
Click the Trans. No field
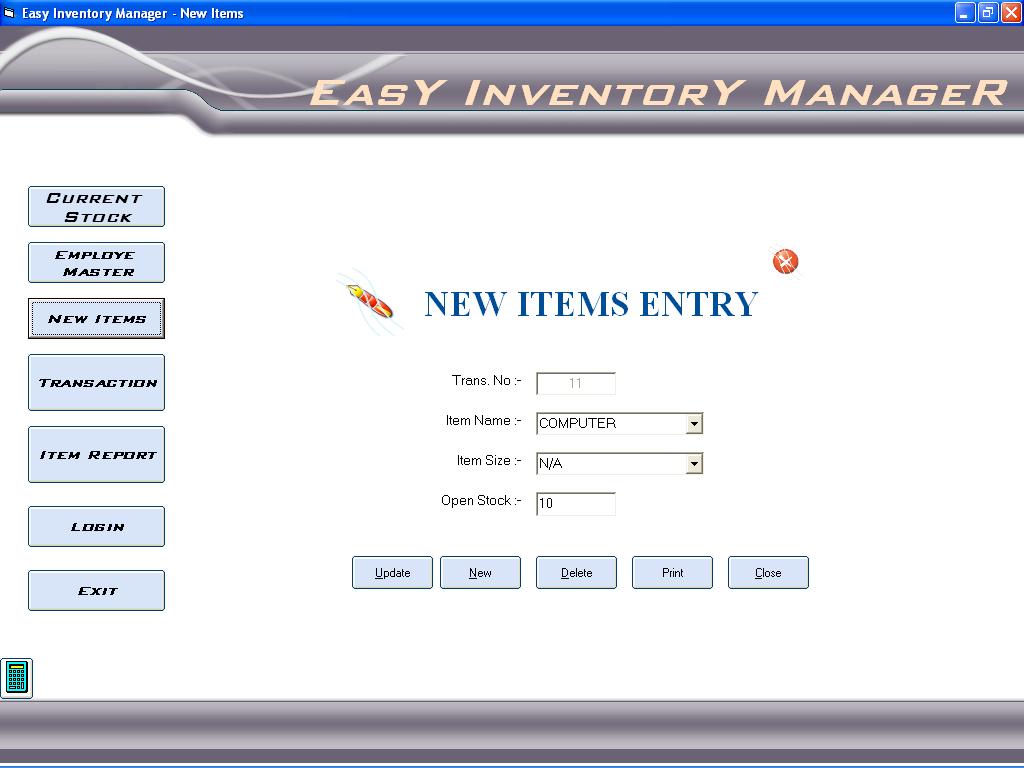click(576, 384)
